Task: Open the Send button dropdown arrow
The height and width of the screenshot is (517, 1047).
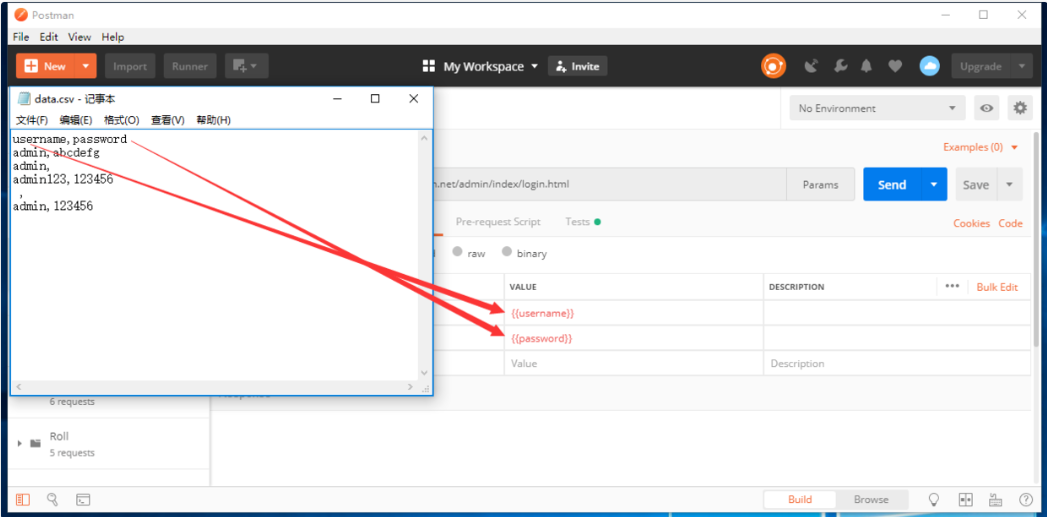Action: pyautogui.click(x=934, y=184)
